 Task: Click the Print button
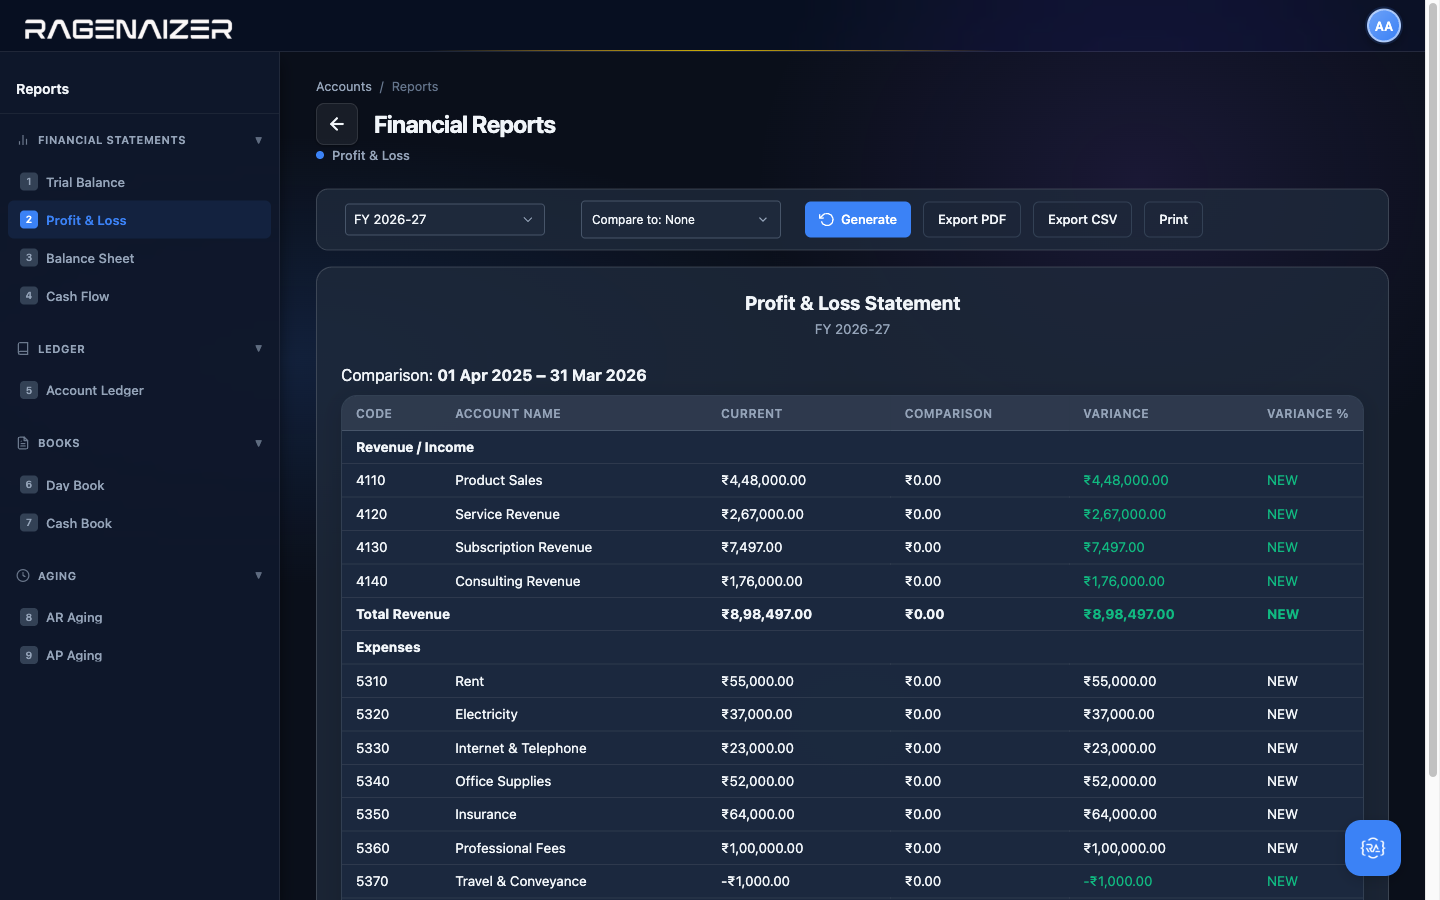point(1173,219)
